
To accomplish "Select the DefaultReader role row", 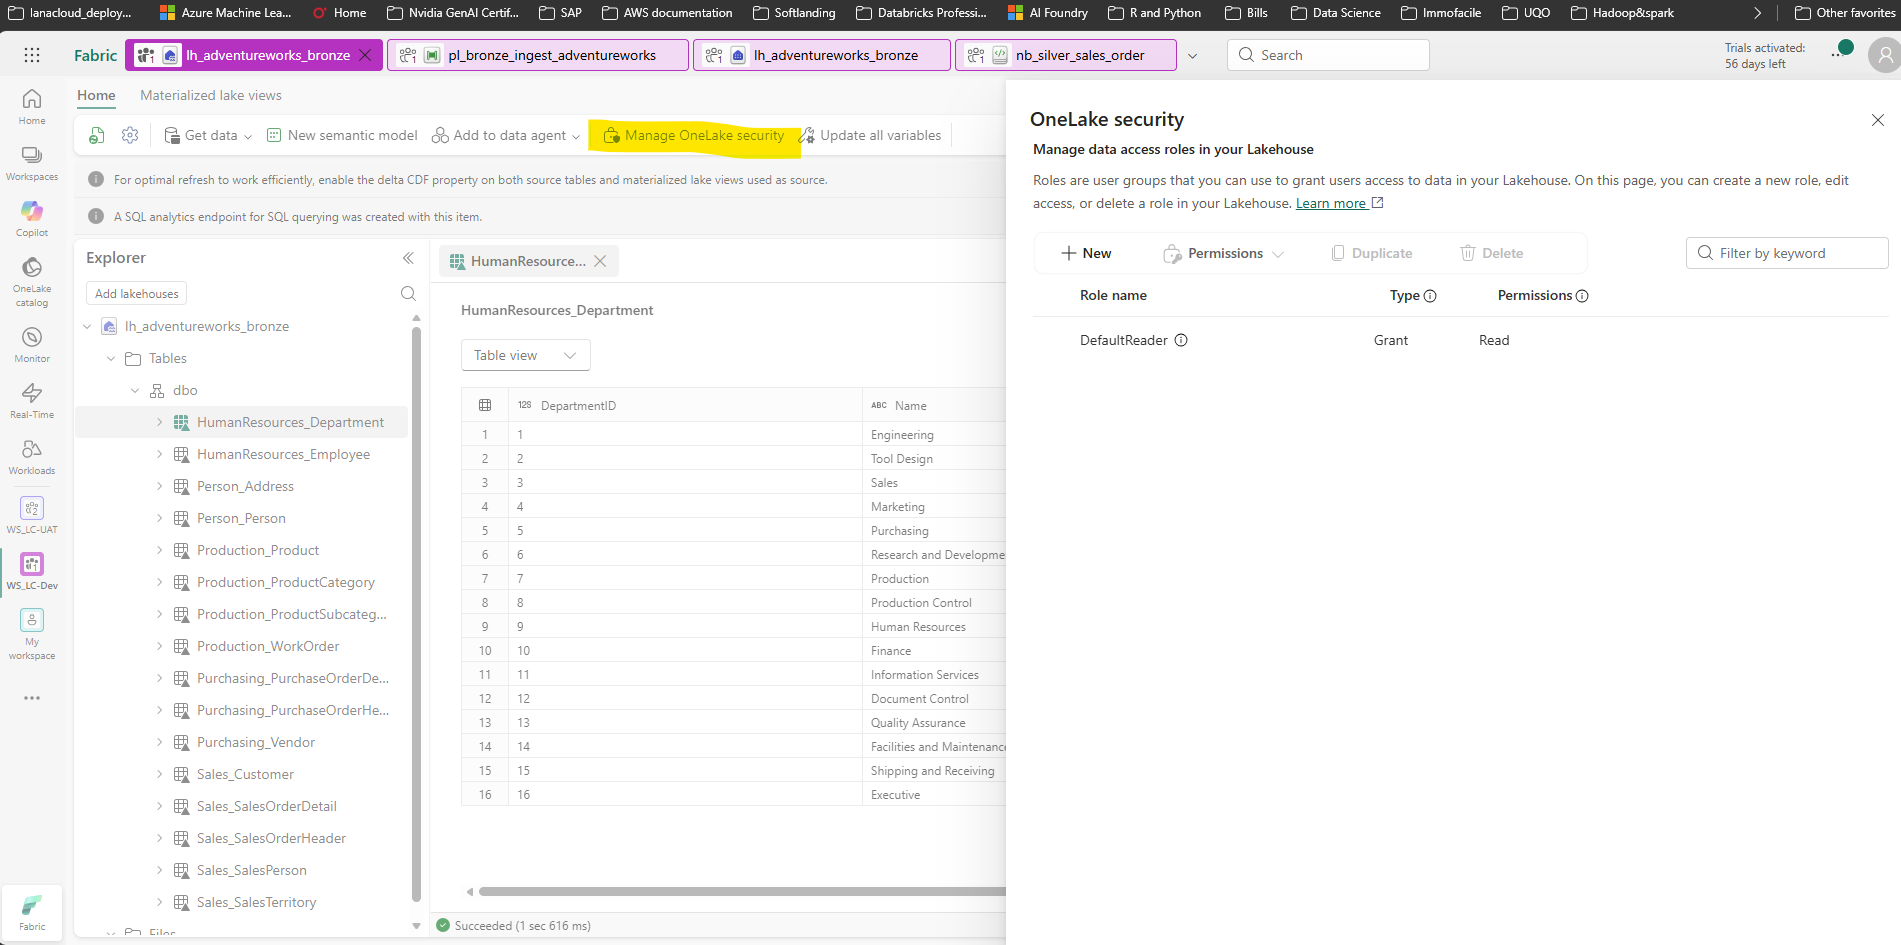I will 1460,340.
